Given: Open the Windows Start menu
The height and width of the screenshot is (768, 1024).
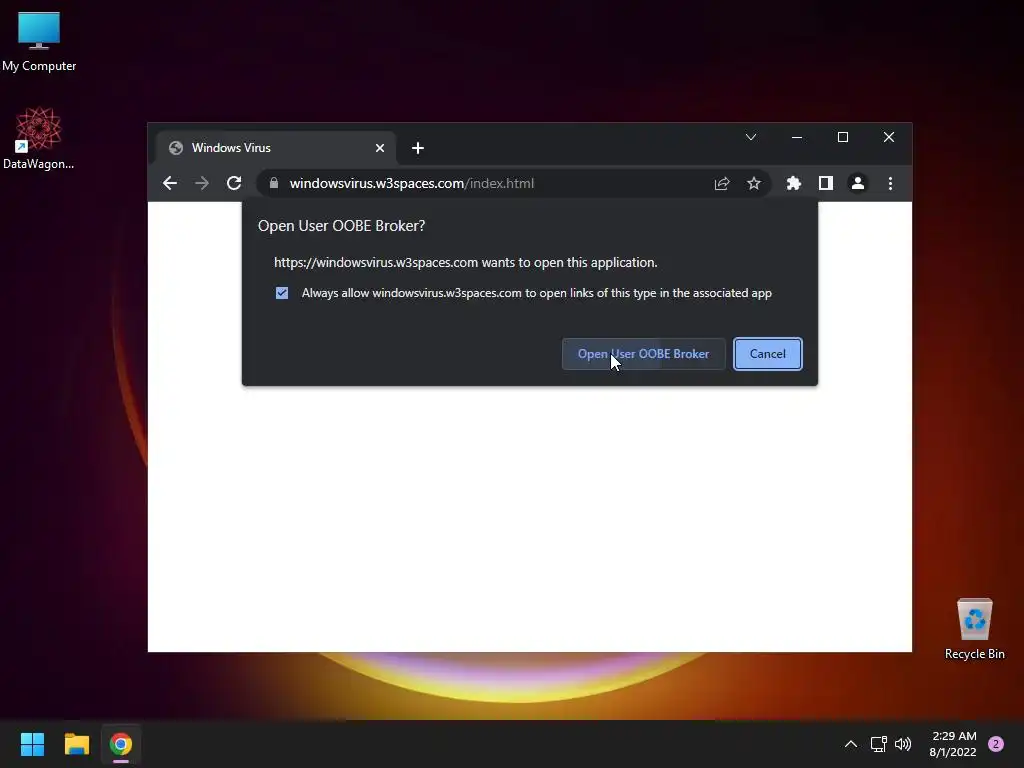Looking at the screenshot, I should click(32, 744).
